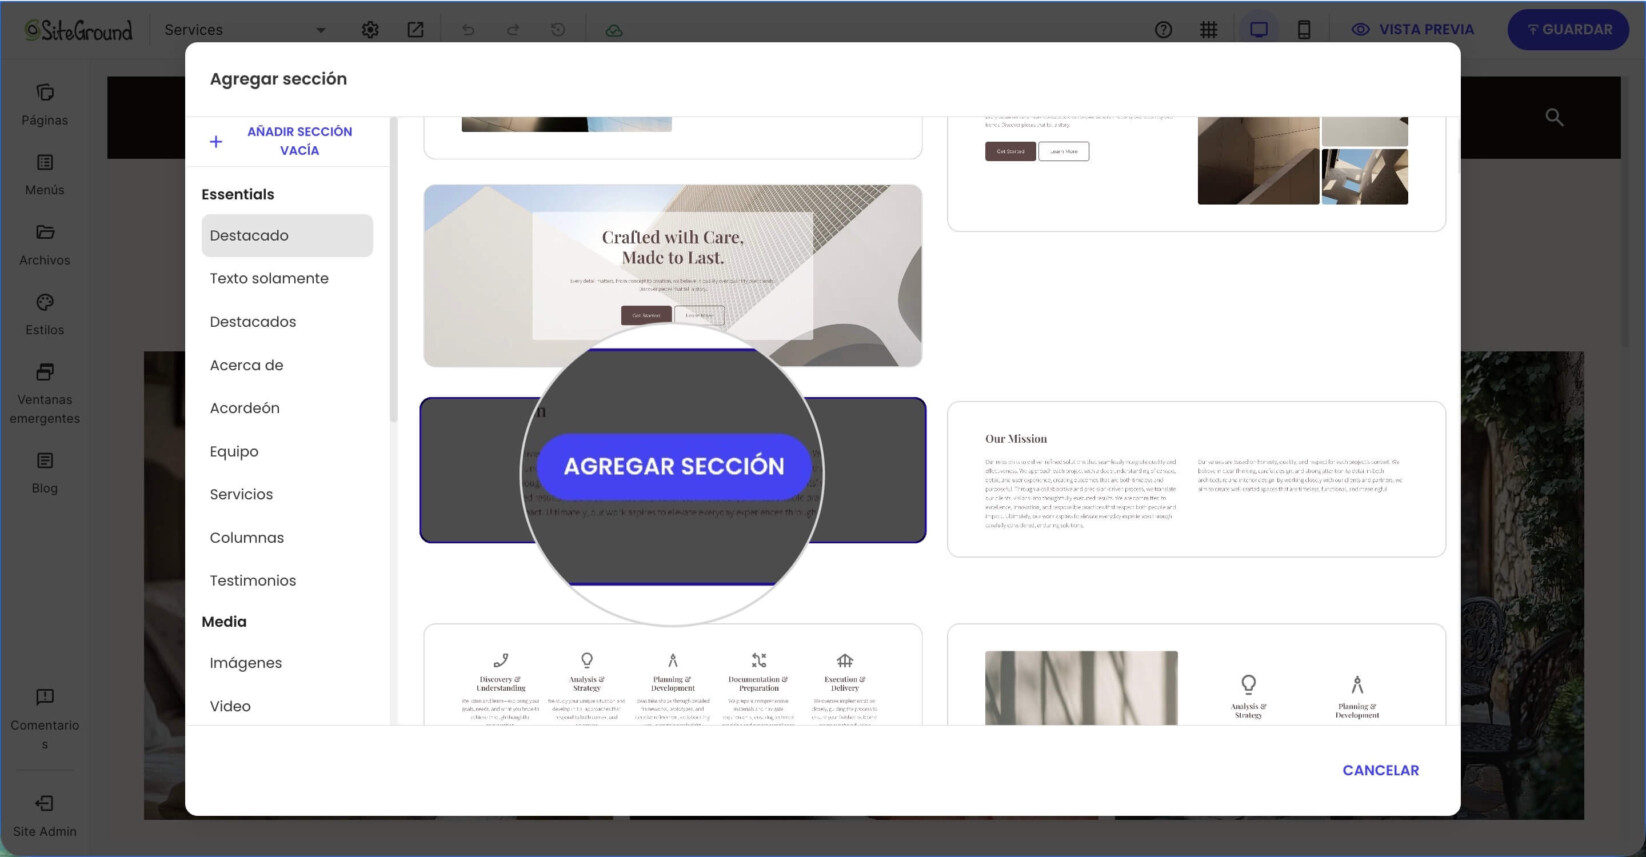Click the Agregar sección button

click(674, 466)
